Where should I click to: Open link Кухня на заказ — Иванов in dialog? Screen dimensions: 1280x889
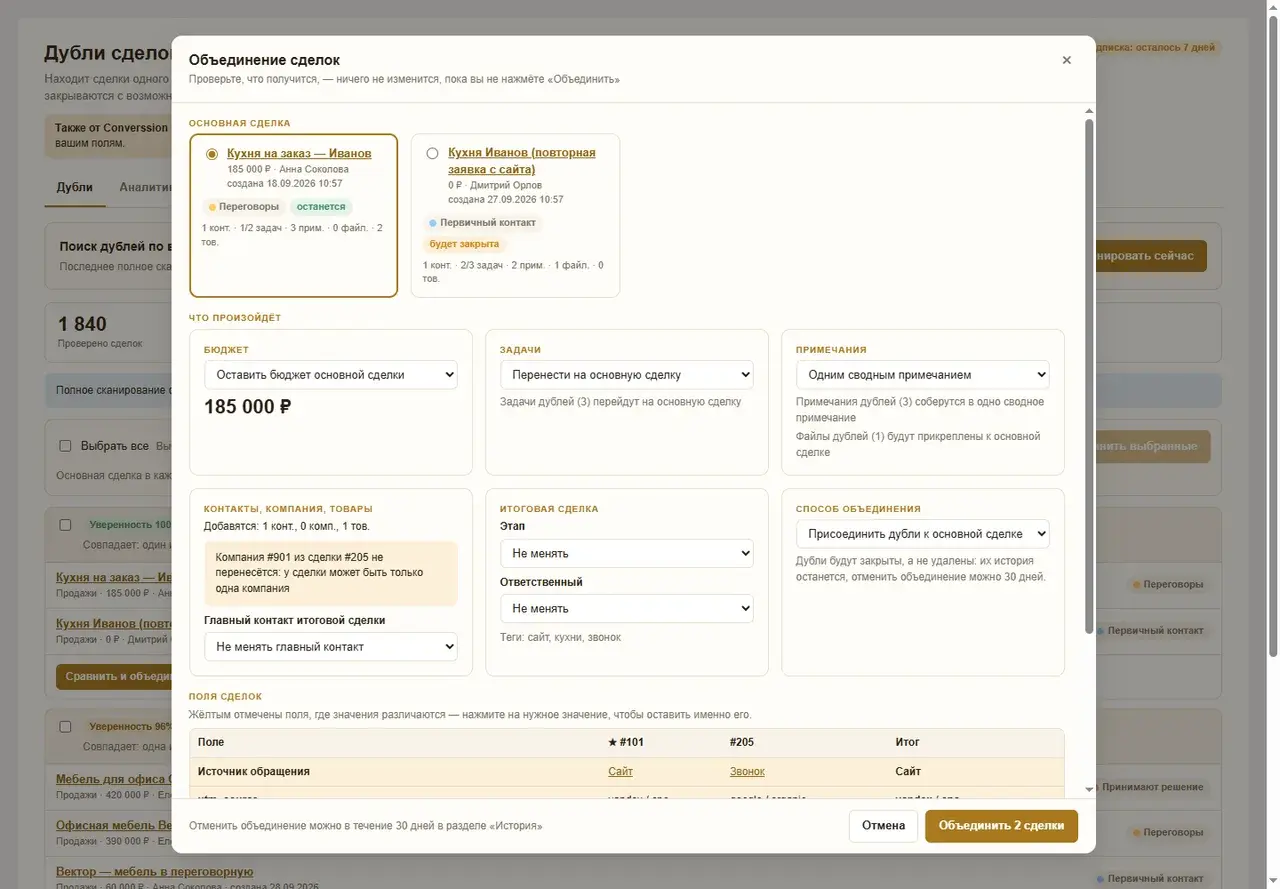coord(299,153)
